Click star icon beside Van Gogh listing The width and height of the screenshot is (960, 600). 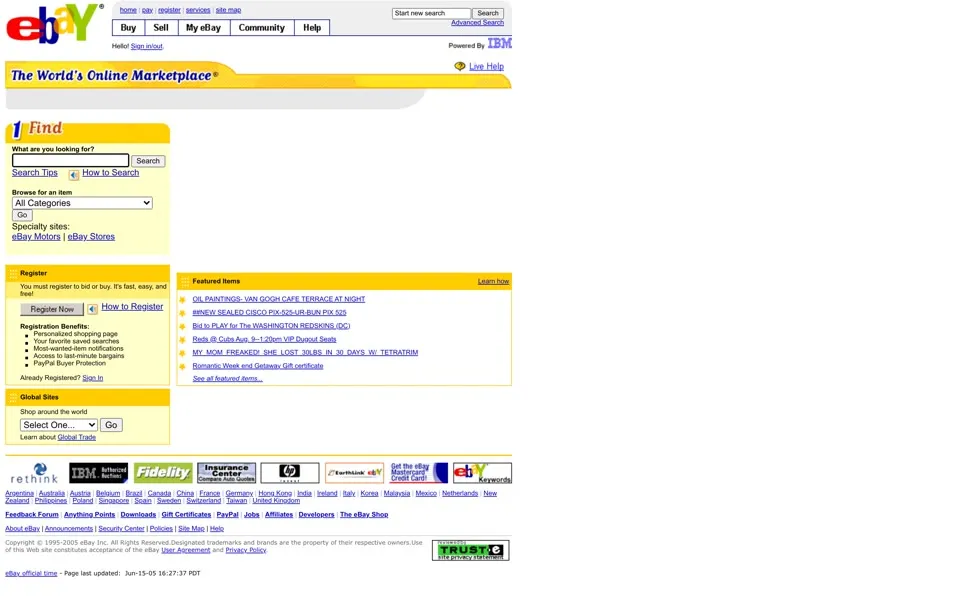(182, 299)
